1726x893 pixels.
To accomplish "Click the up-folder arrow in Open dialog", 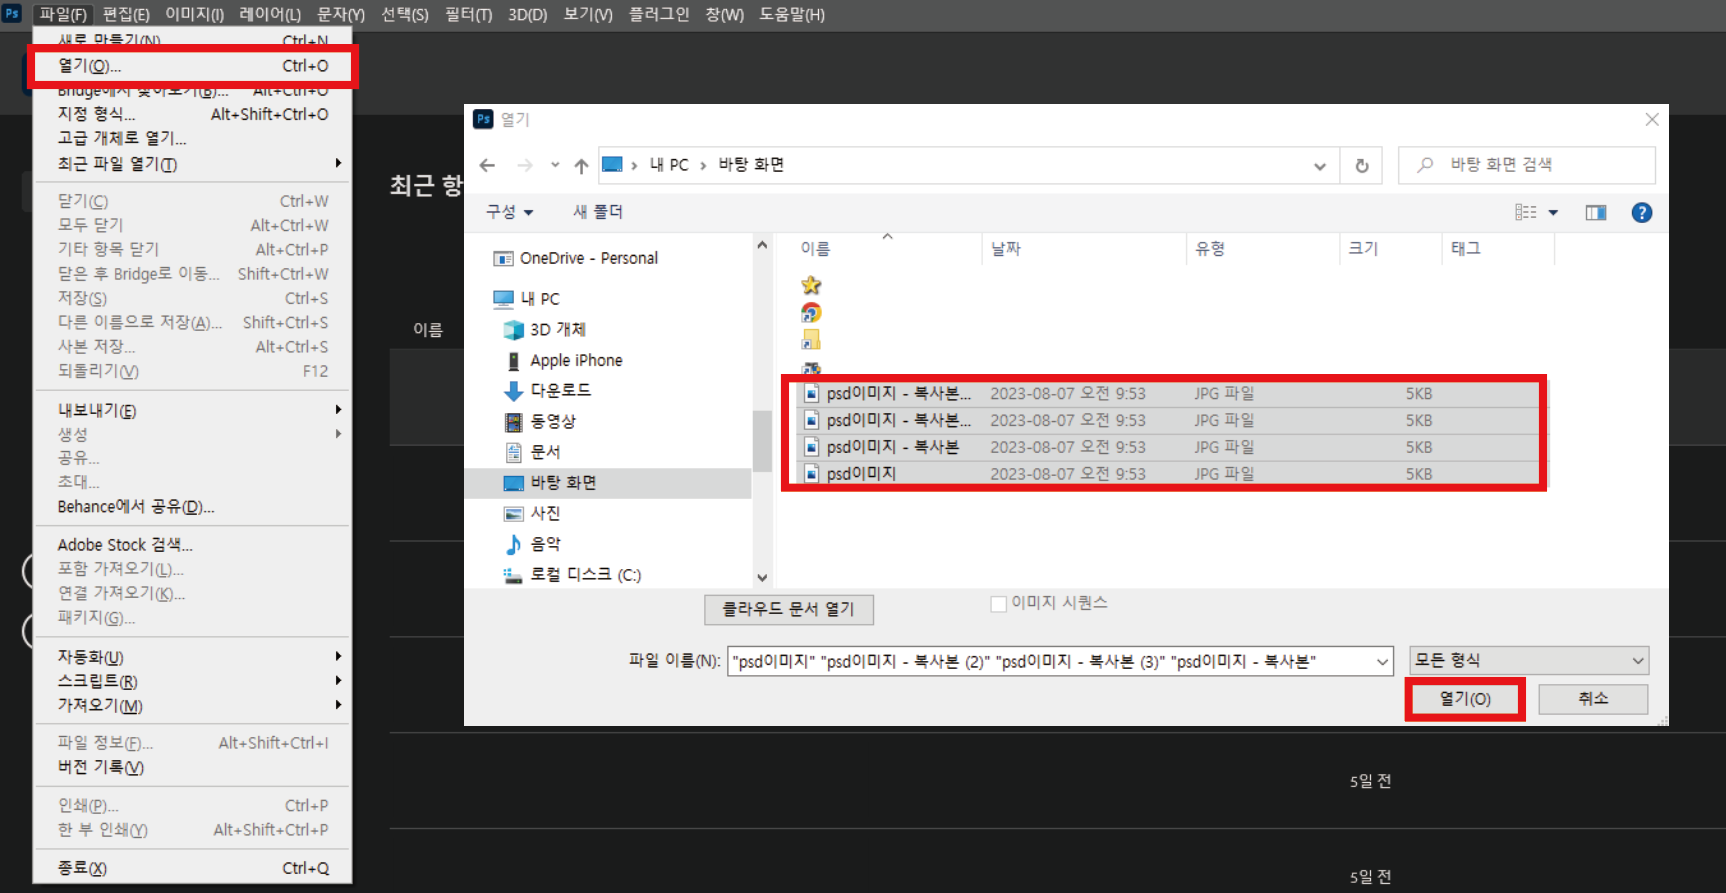I will click(581, 165).
